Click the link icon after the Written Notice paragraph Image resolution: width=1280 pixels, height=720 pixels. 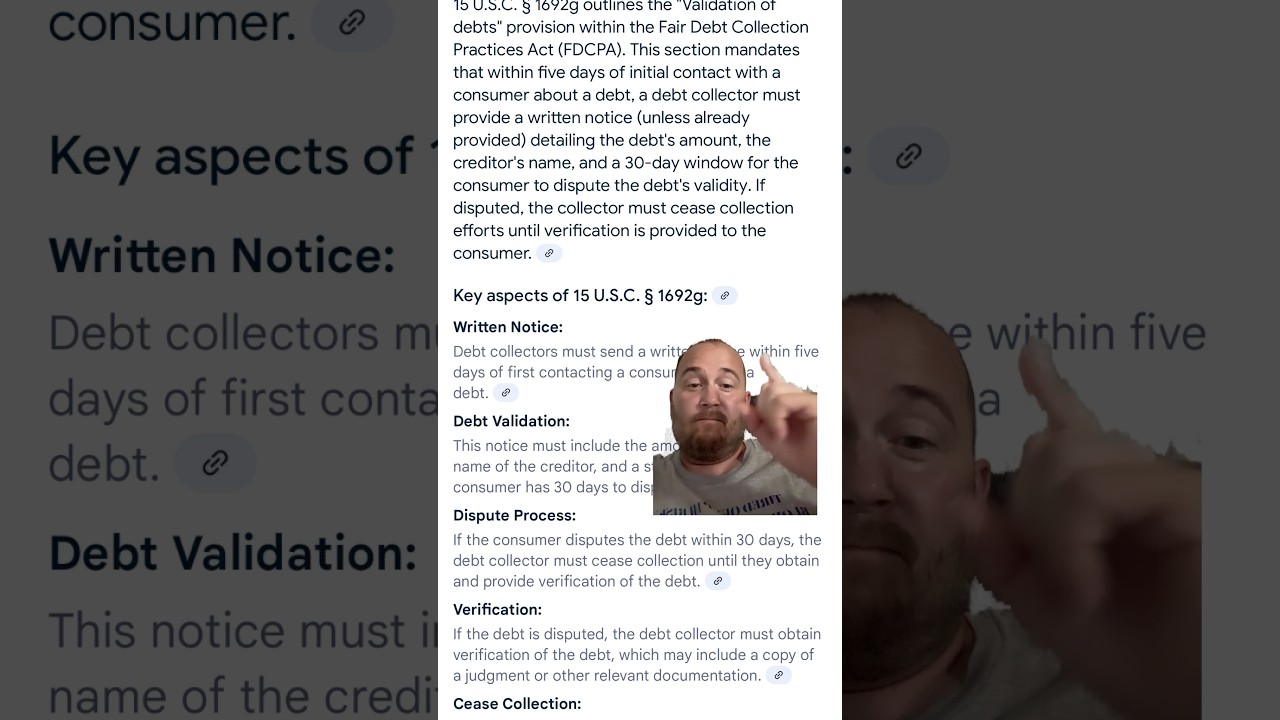pos(506,393)
